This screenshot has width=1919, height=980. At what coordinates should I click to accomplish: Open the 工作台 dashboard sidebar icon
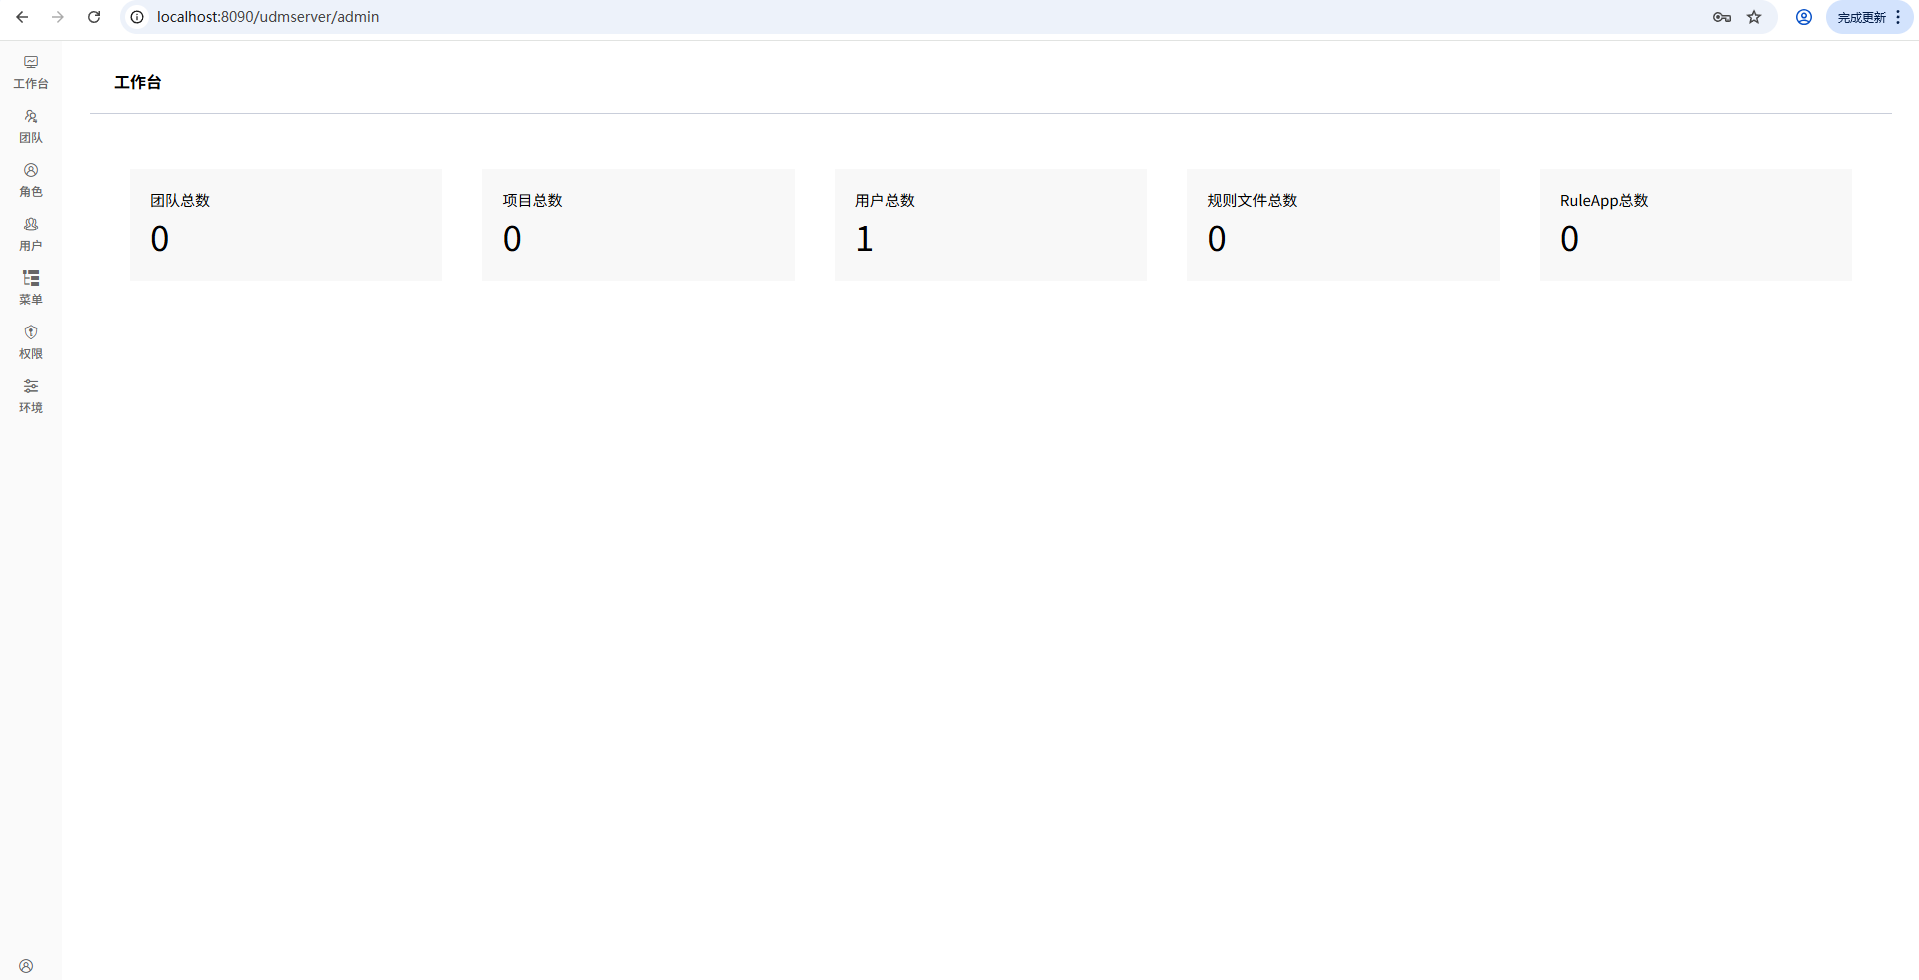(x=31, y=72)
